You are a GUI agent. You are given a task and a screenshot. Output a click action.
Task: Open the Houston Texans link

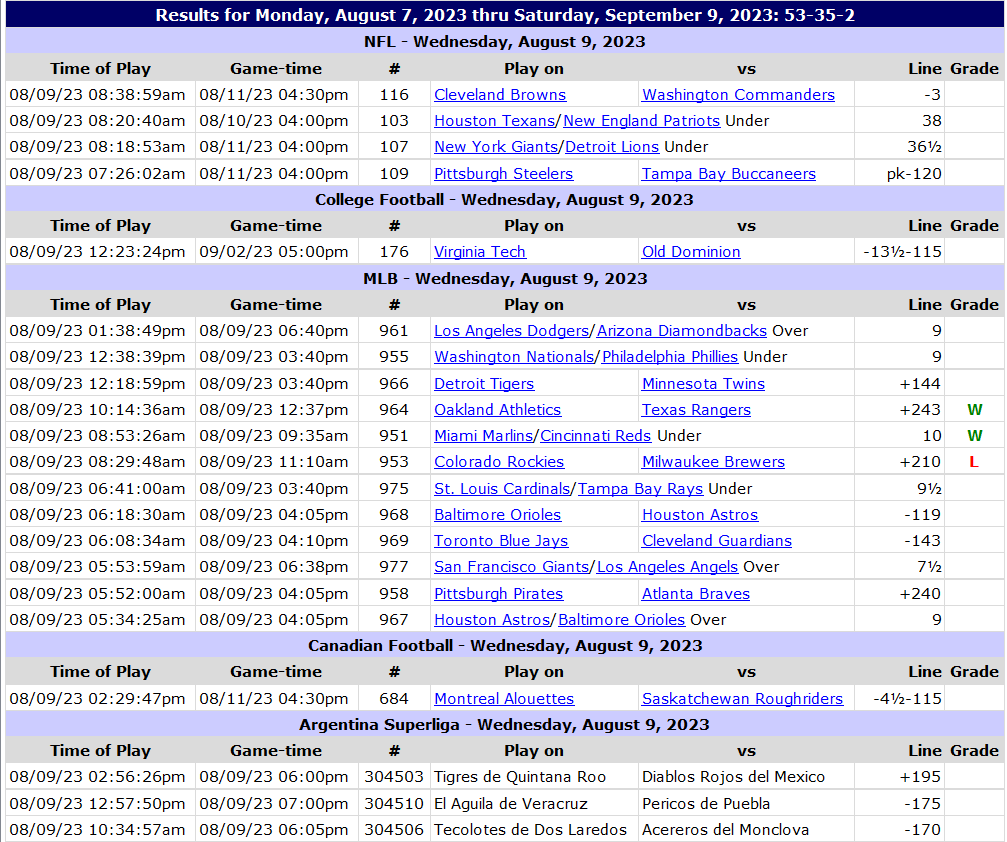(x=495, y=121)
